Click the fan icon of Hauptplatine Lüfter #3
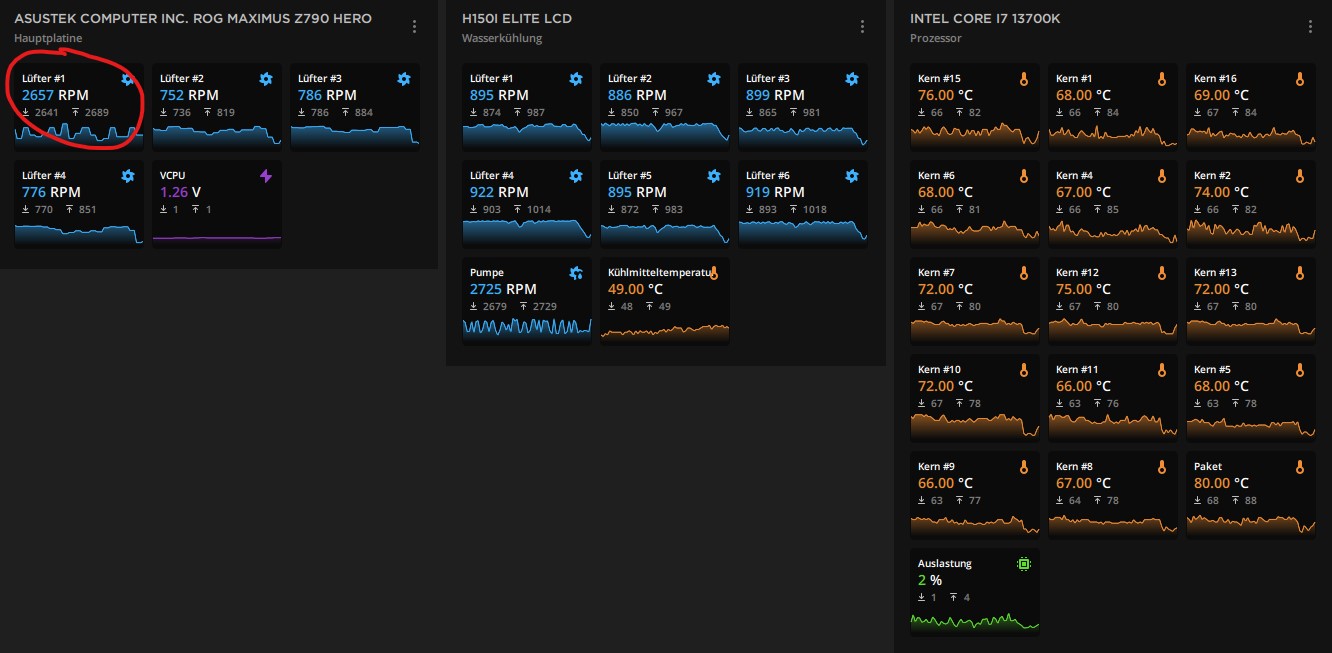The image size is (1332, 653). [404, 79]
